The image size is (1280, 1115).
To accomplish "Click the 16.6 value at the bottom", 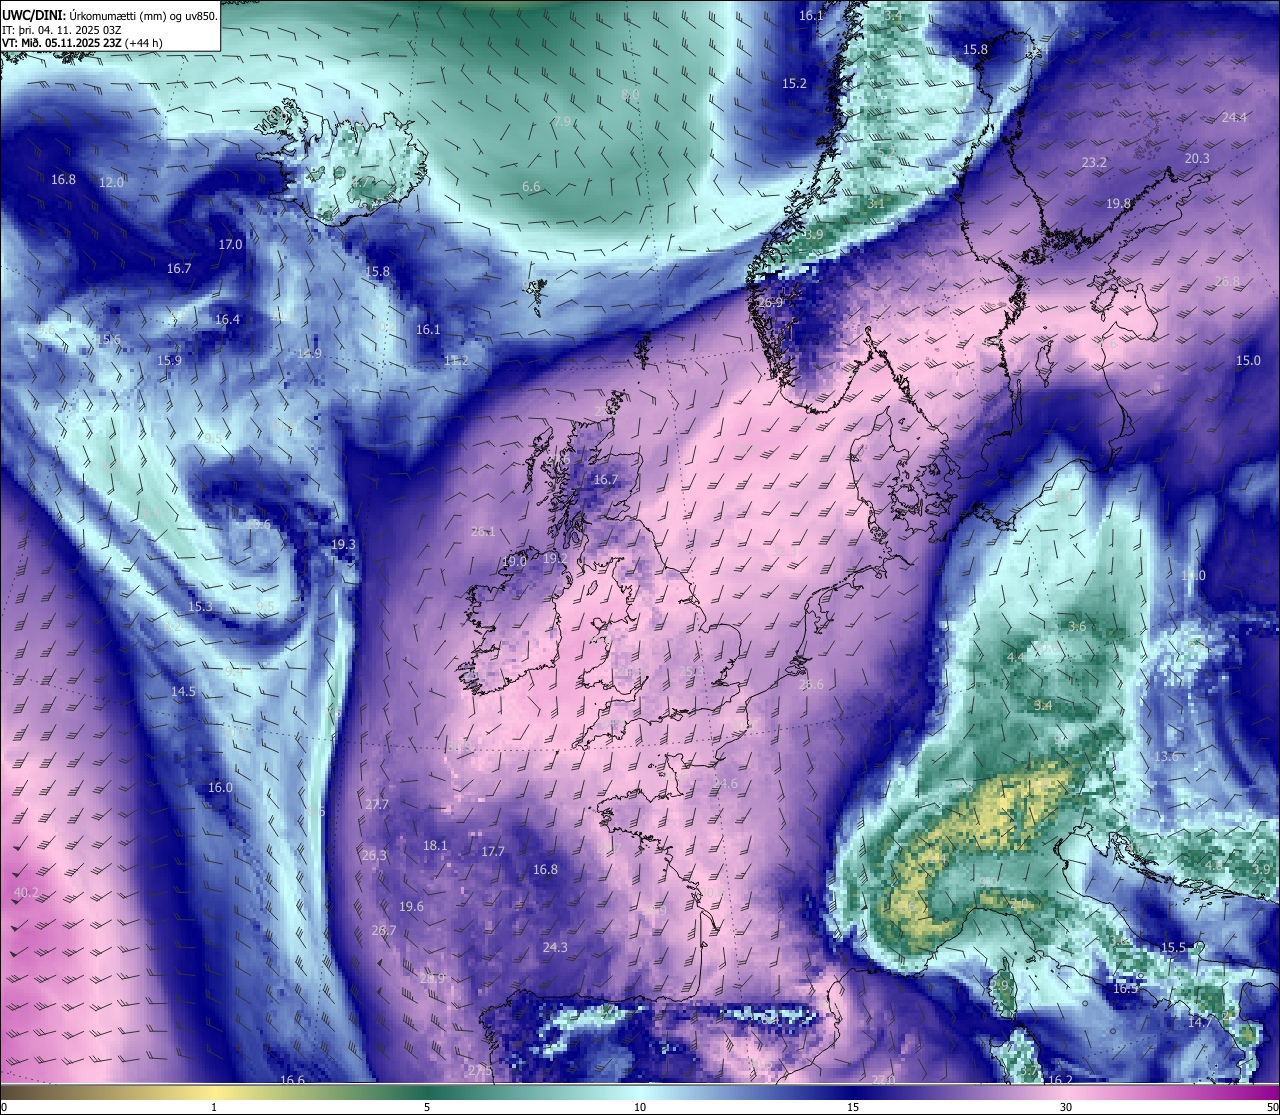I will 292,1080.
